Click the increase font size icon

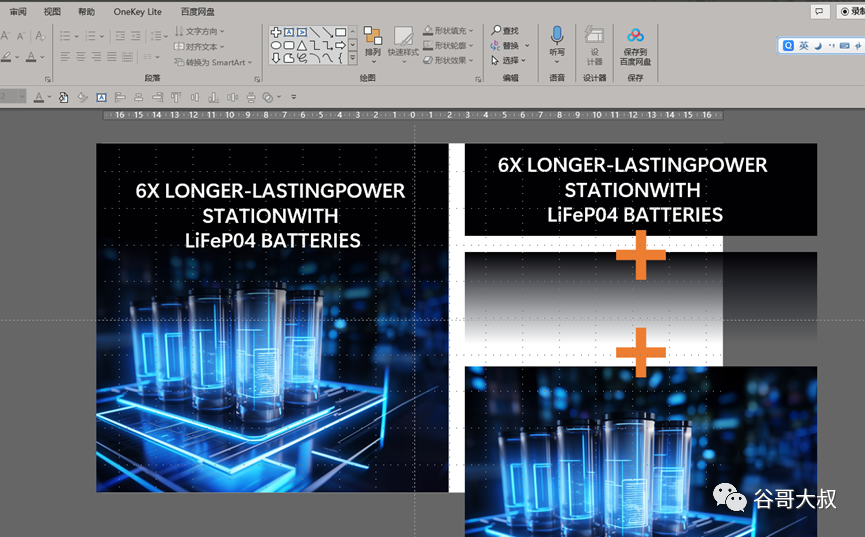pos(5,36)
